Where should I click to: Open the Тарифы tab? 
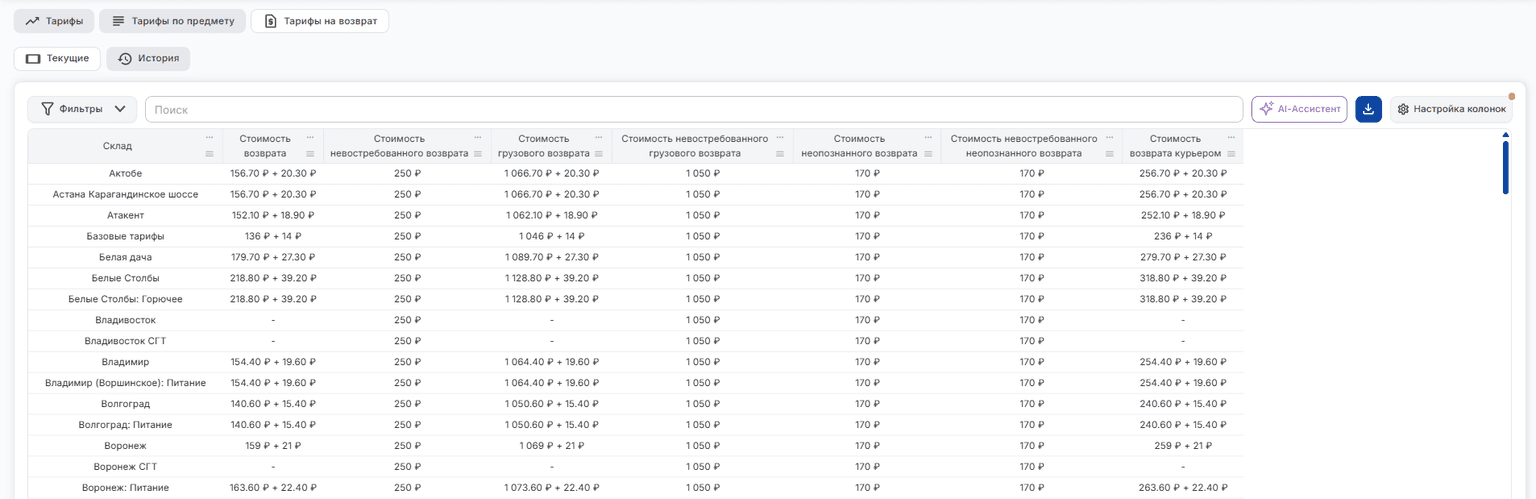point(54,21)
